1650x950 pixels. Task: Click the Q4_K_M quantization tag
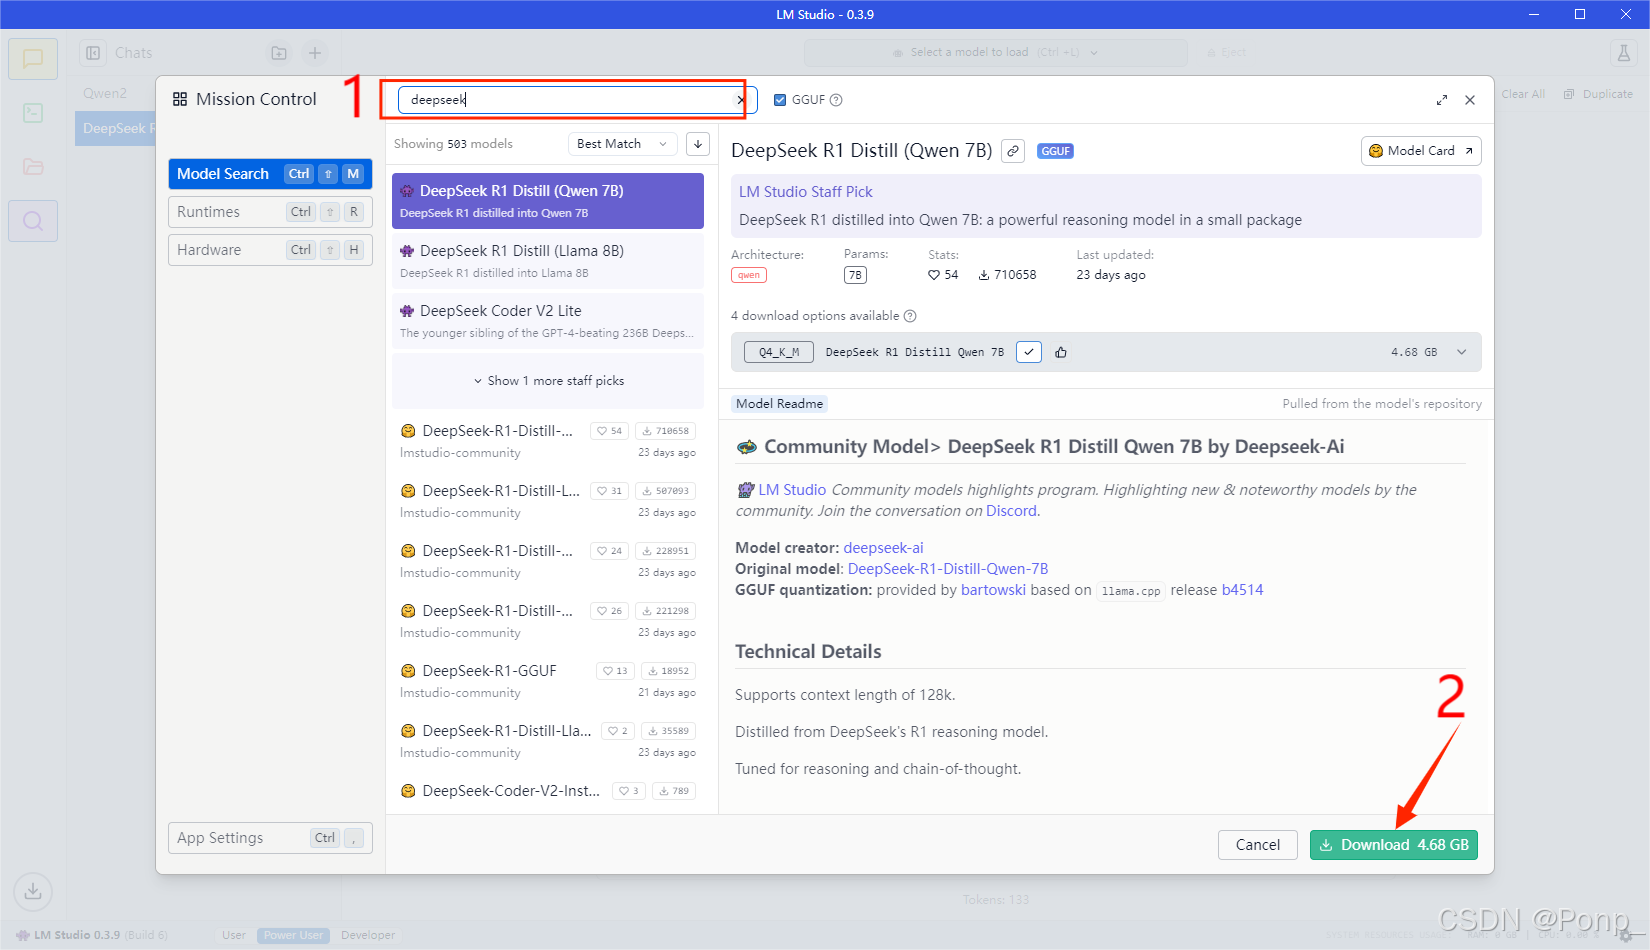point(778,352)
